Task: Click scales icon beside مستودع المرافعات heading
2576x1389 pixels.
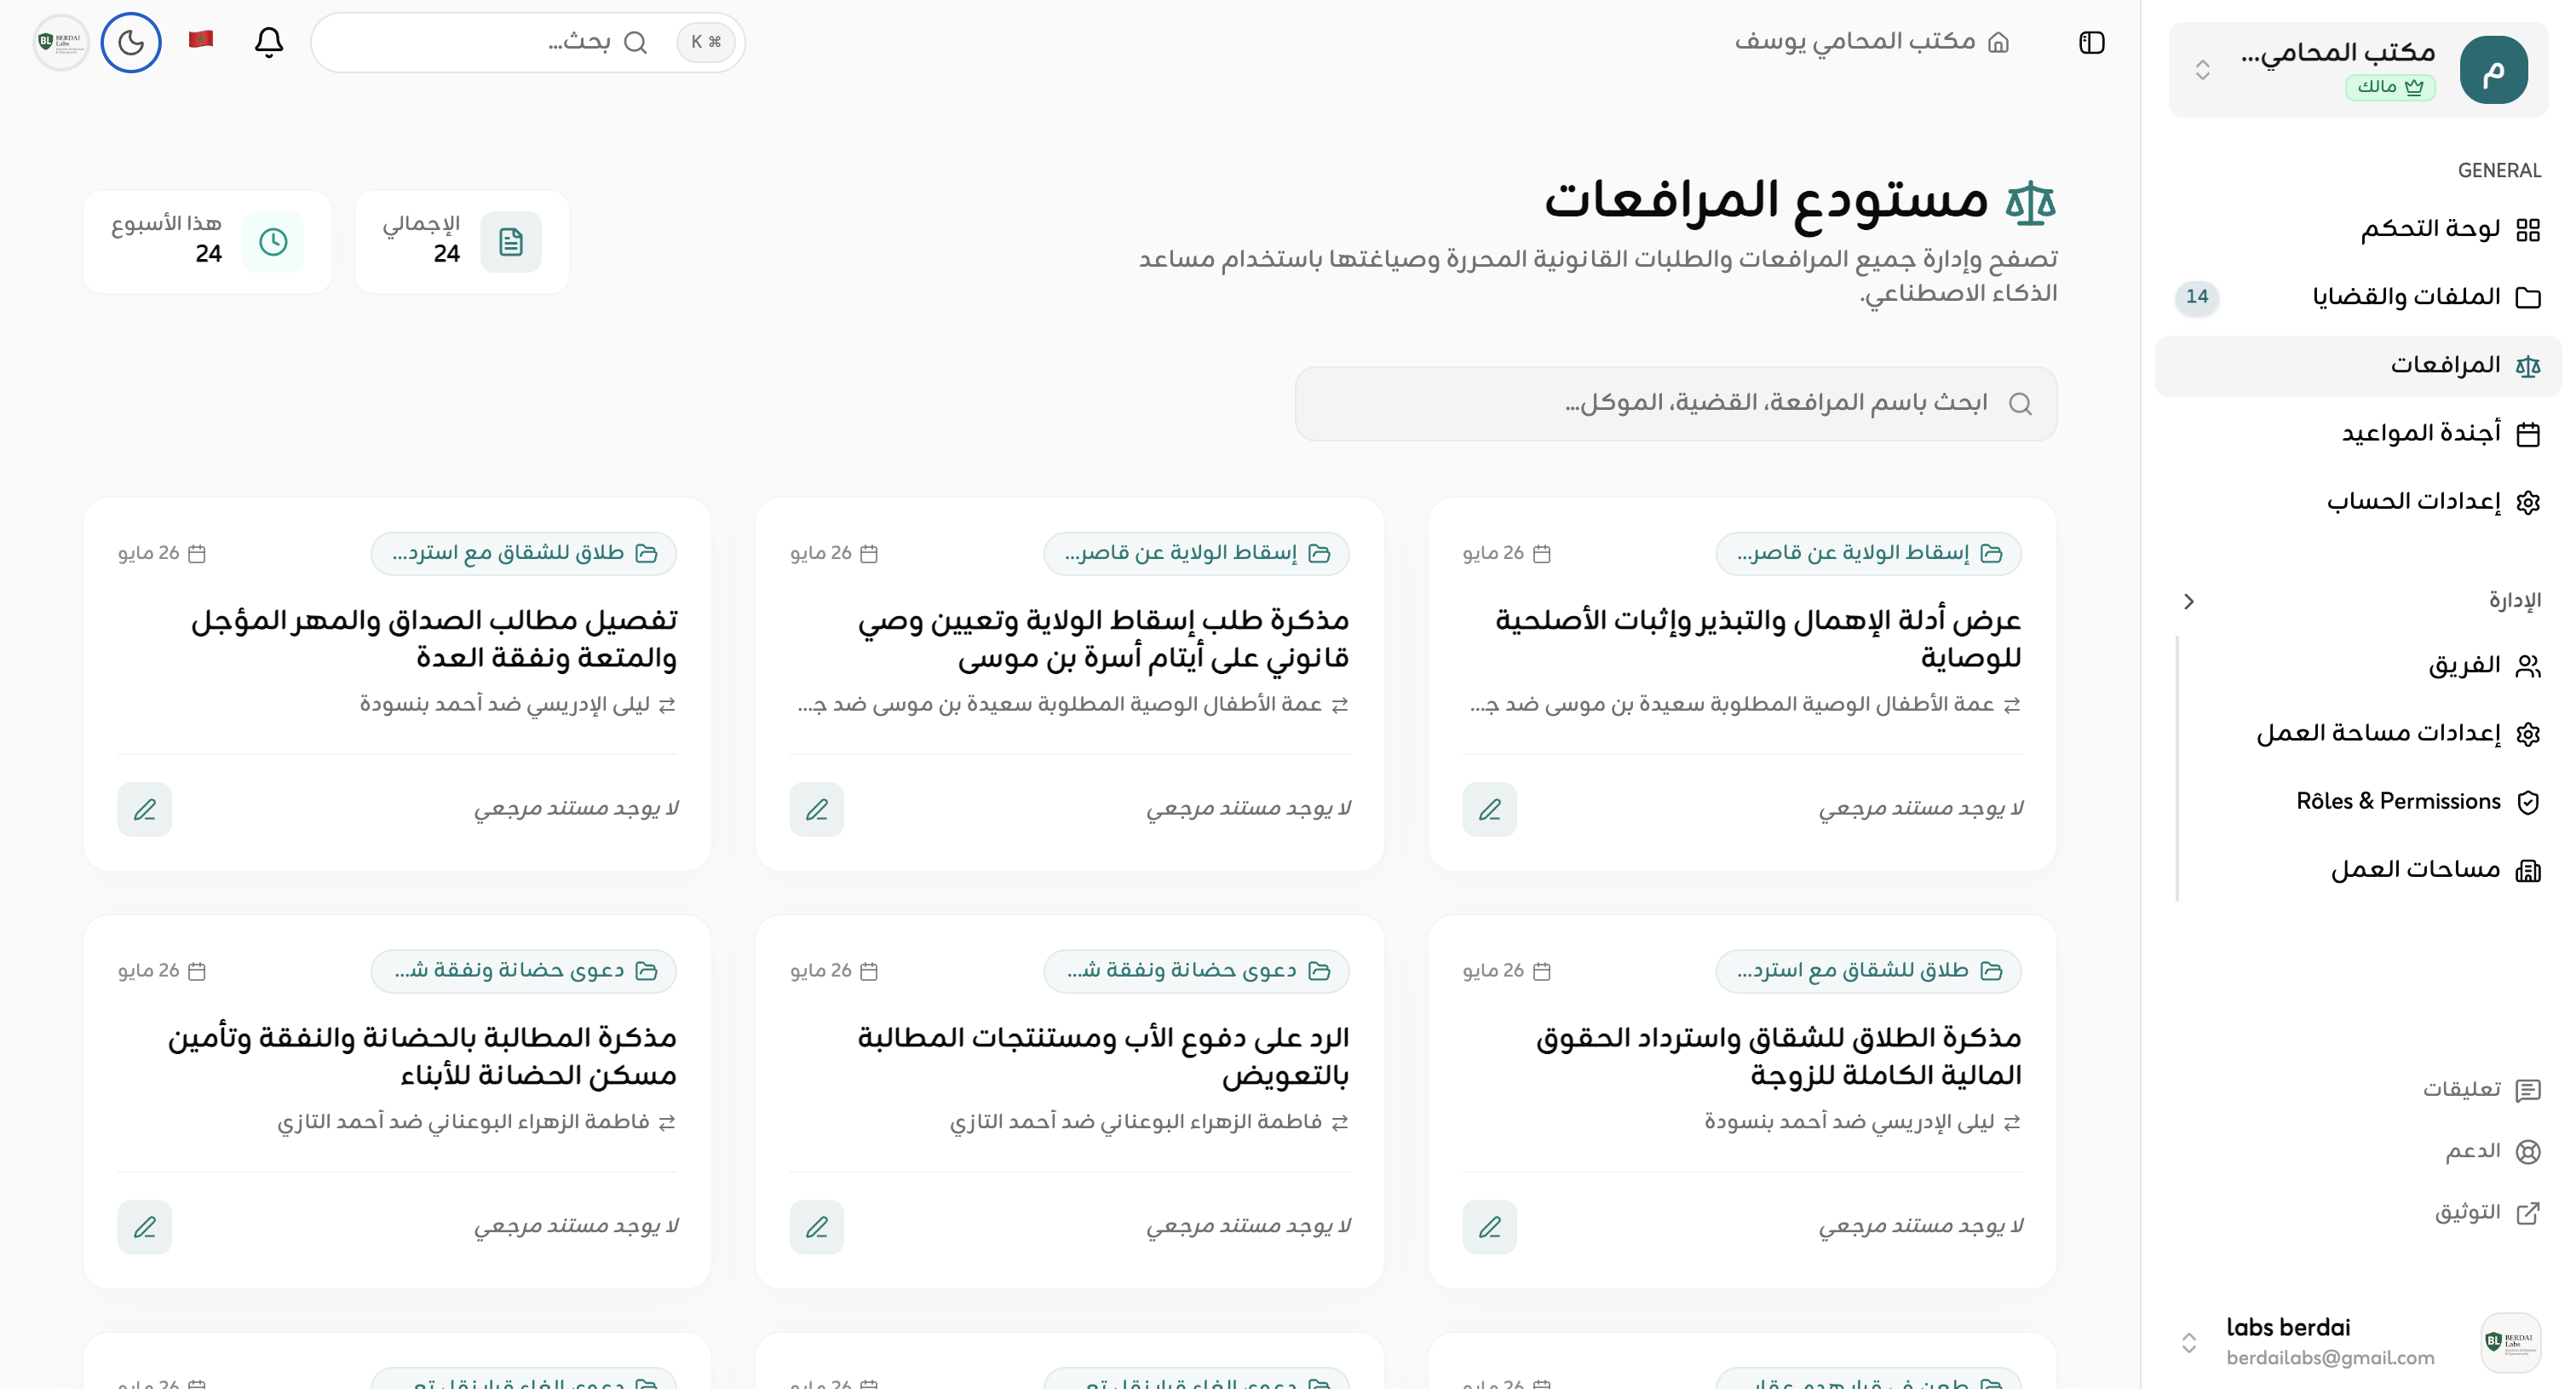Action: 2030,202
